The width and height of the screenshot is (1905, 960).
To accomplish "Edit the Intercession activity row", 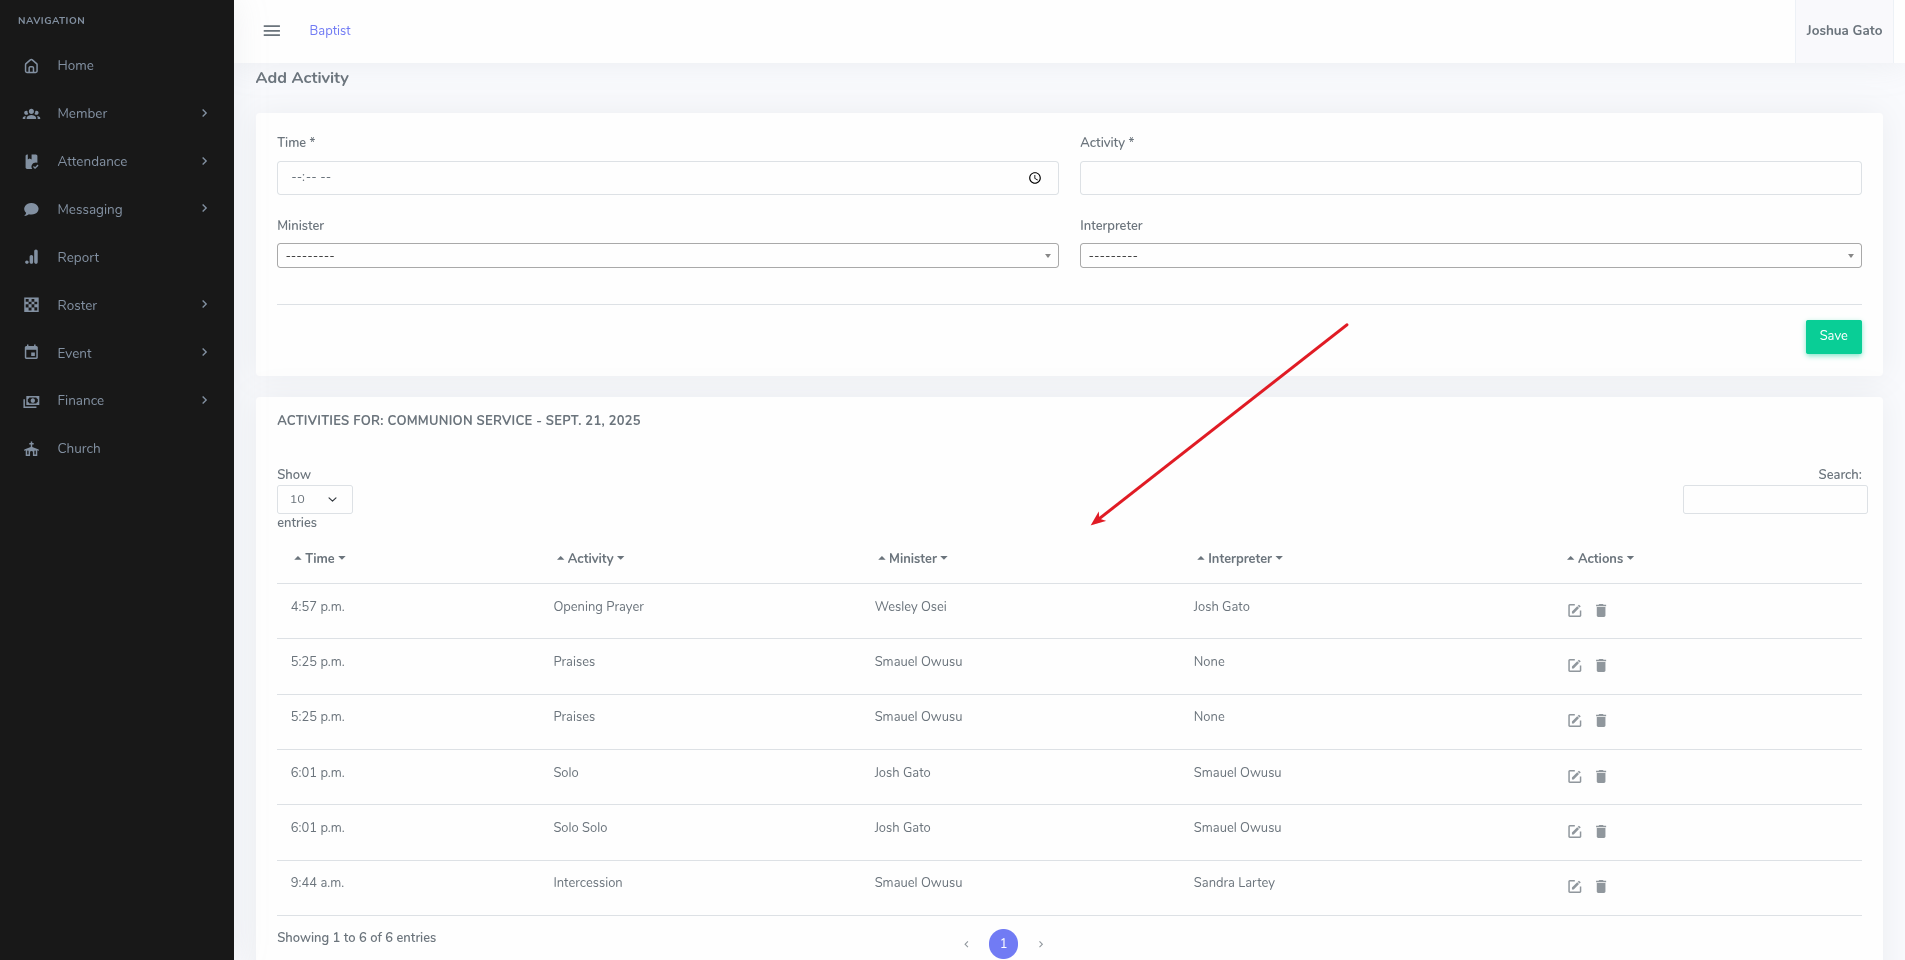I will coord(1574,887).
